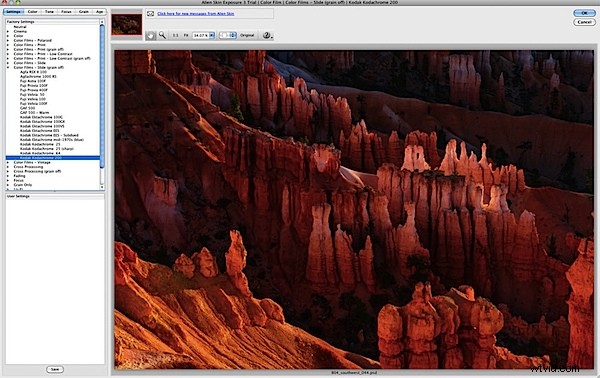600x378 pixels.
Task: Open the zoom percentage dropdown
Action: click(x=212, y=35)
